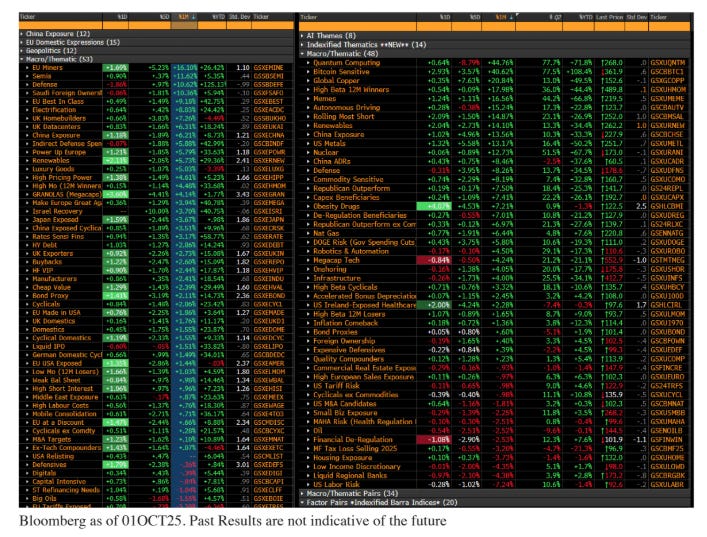The image size is (707, 537).
Task: Click the +44.76% Quantum Computing 1M value
Action: (x=500, y=63)
